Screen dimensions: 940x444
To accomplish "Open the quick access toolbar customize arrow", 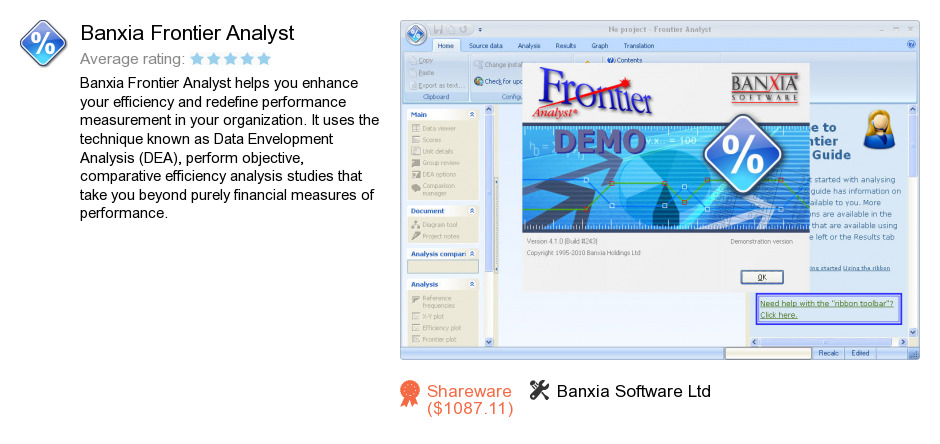I will [x=480, y=29].
